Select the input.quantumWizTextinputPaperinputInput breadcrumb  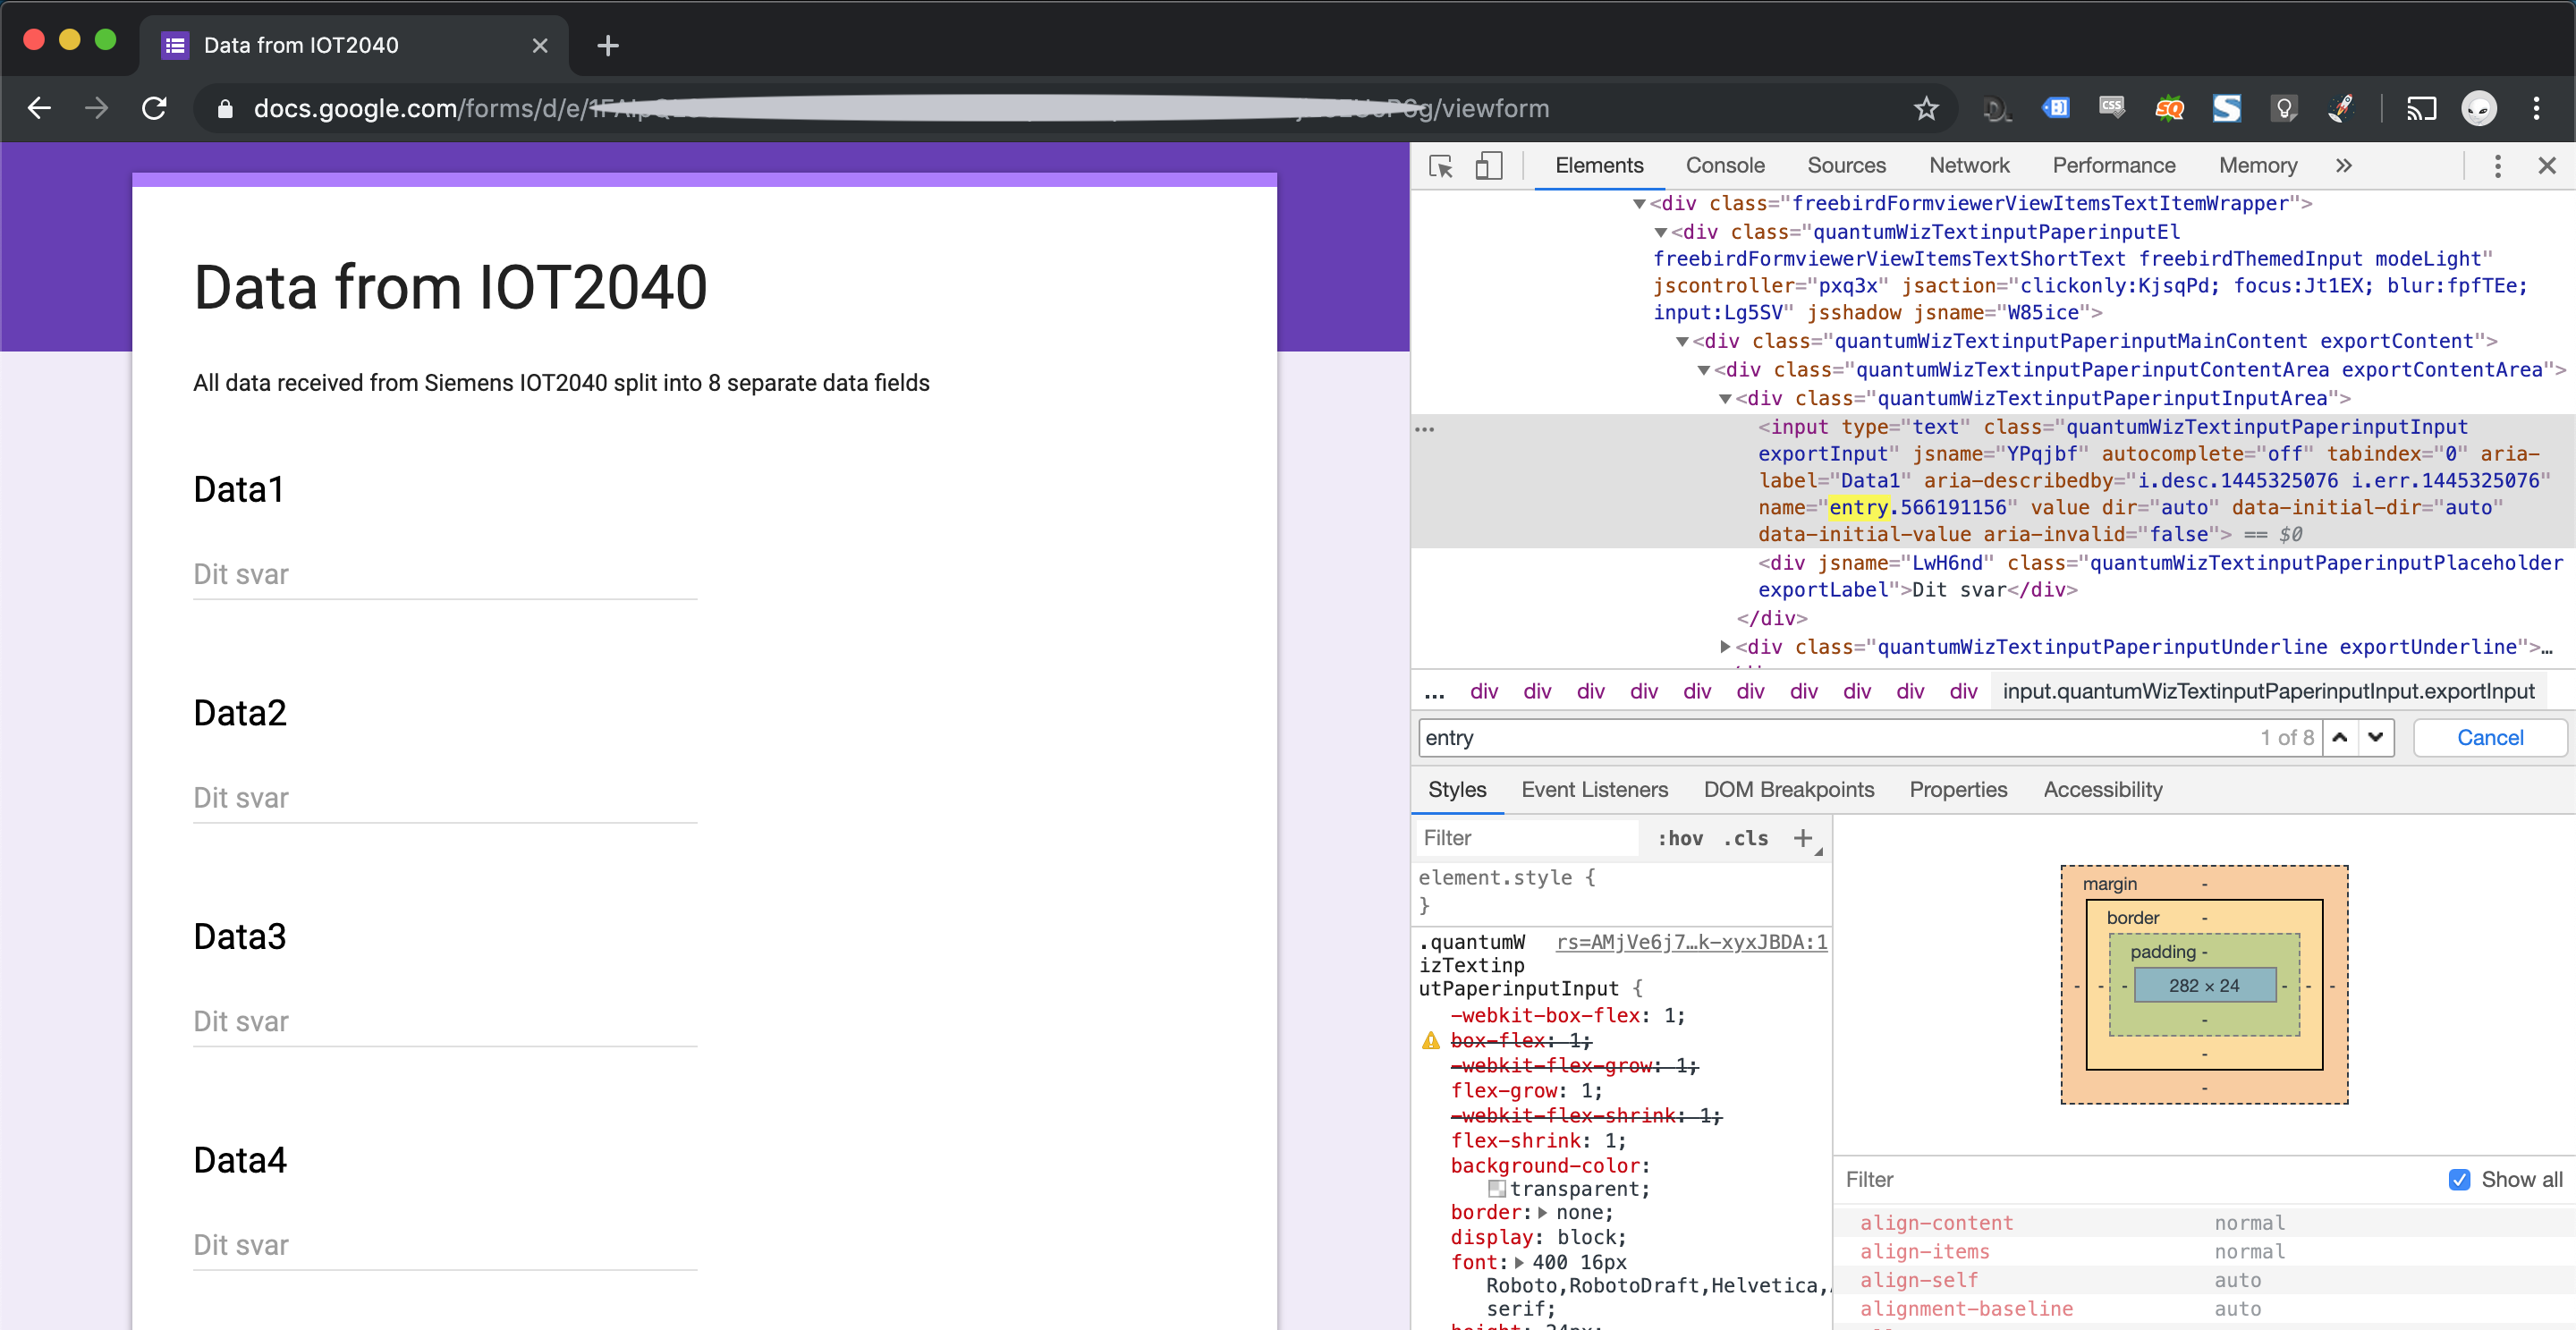pos(2268,691)
